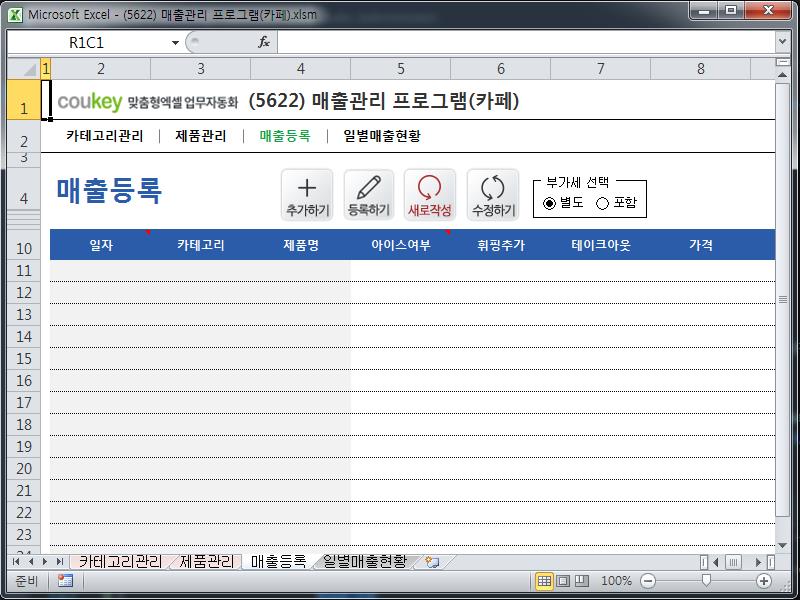The height and width of the screenshot is (600, 800).
Task: Select column header 5
Action: (401, 68)
